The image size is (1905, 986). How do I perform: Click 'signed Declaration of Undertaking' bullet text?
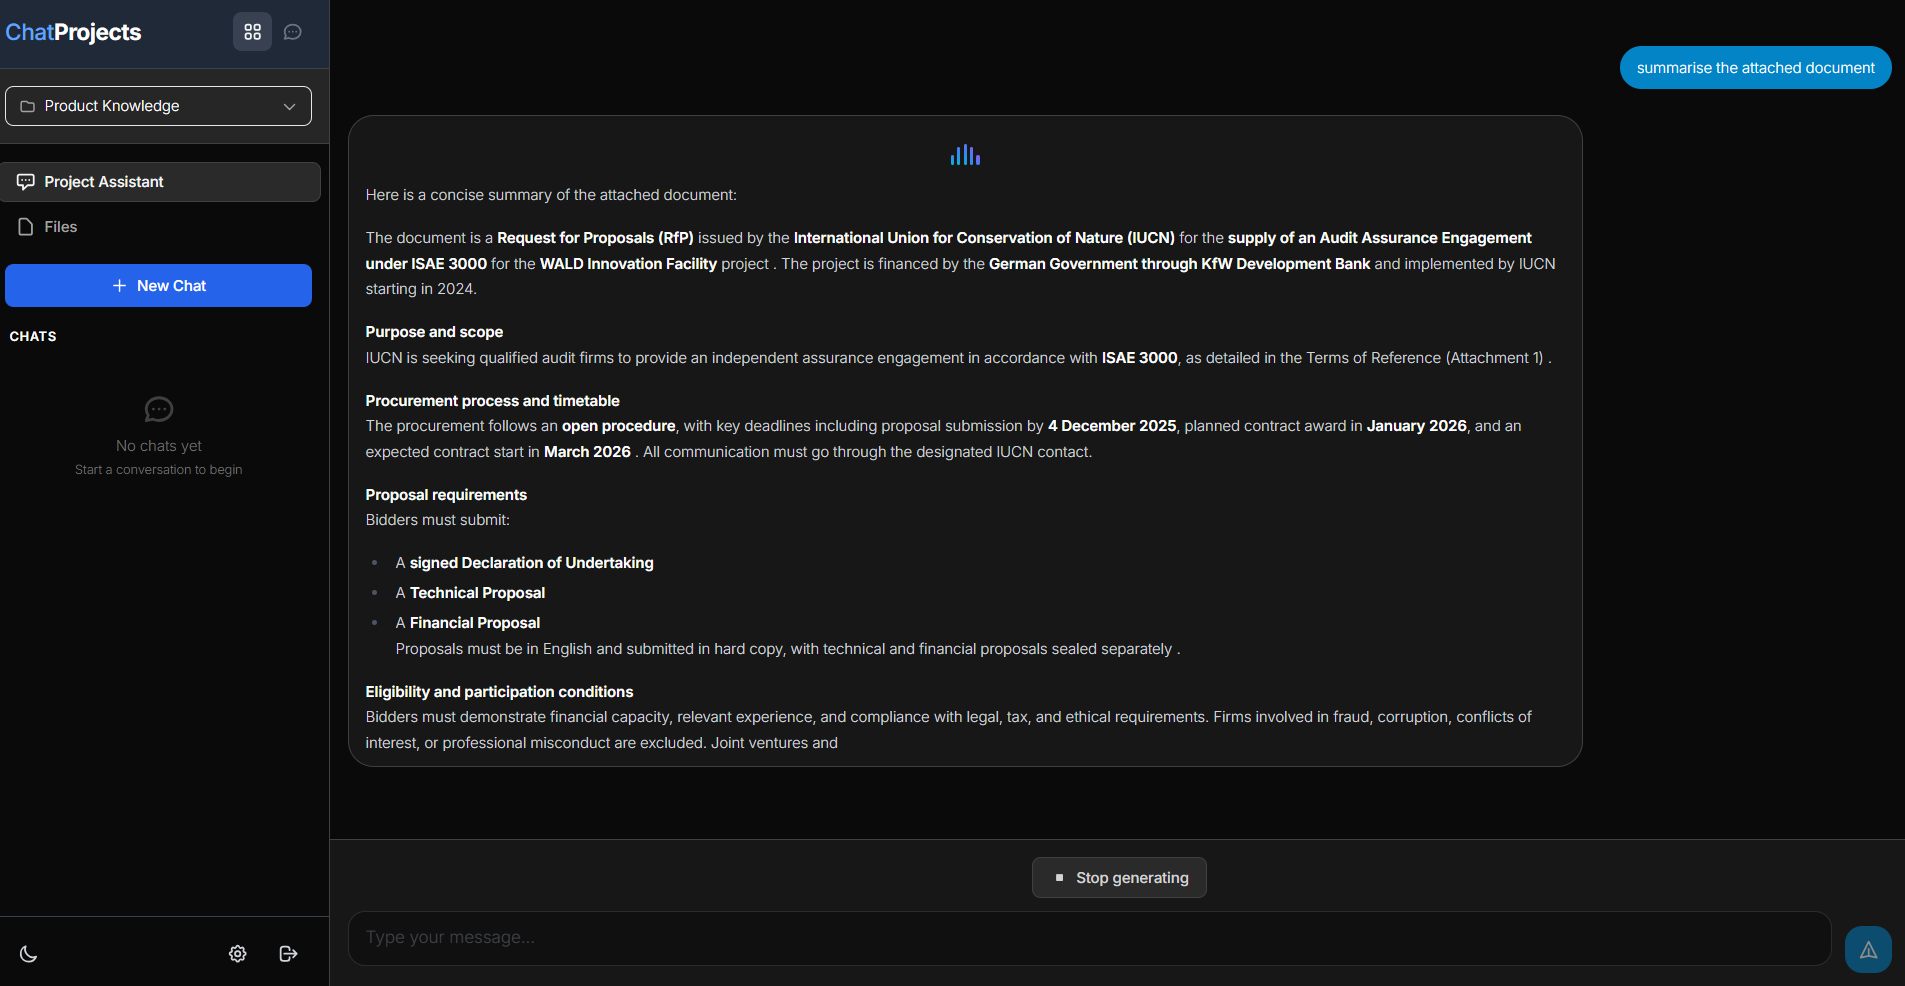pos(532,563)
